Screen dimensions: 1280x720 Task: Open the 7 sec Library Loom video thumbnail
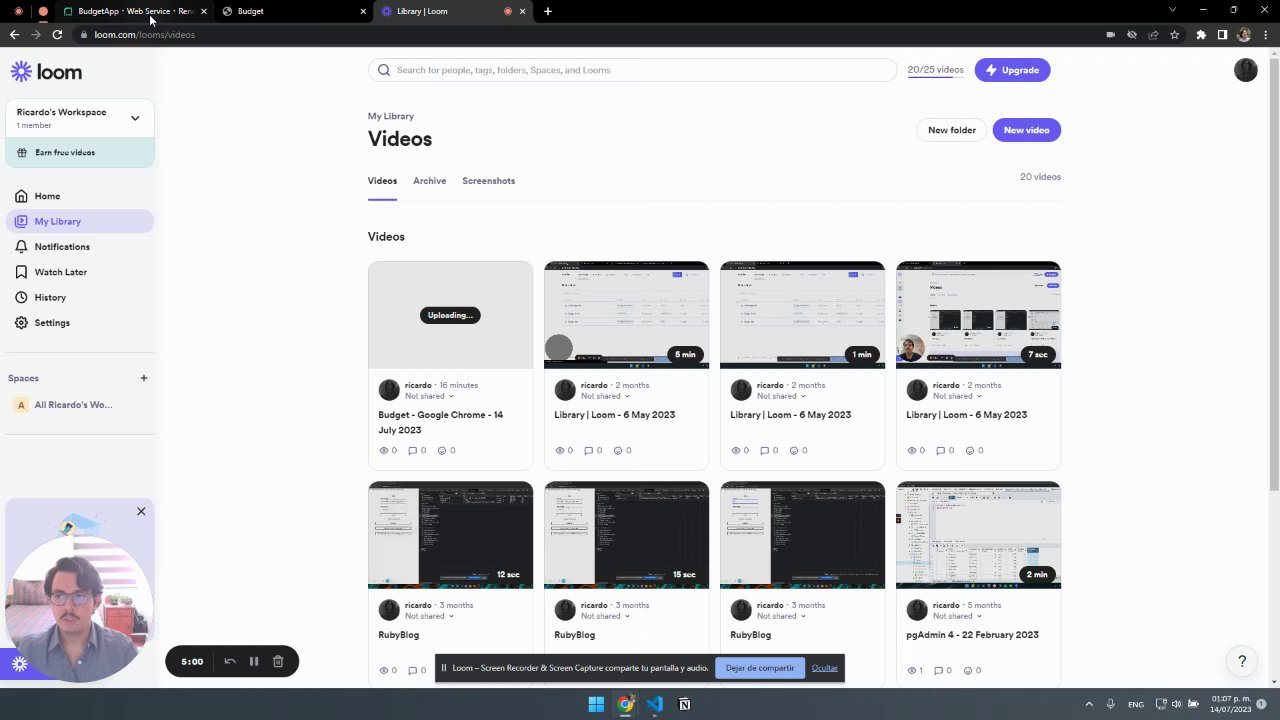pos(978,315)
